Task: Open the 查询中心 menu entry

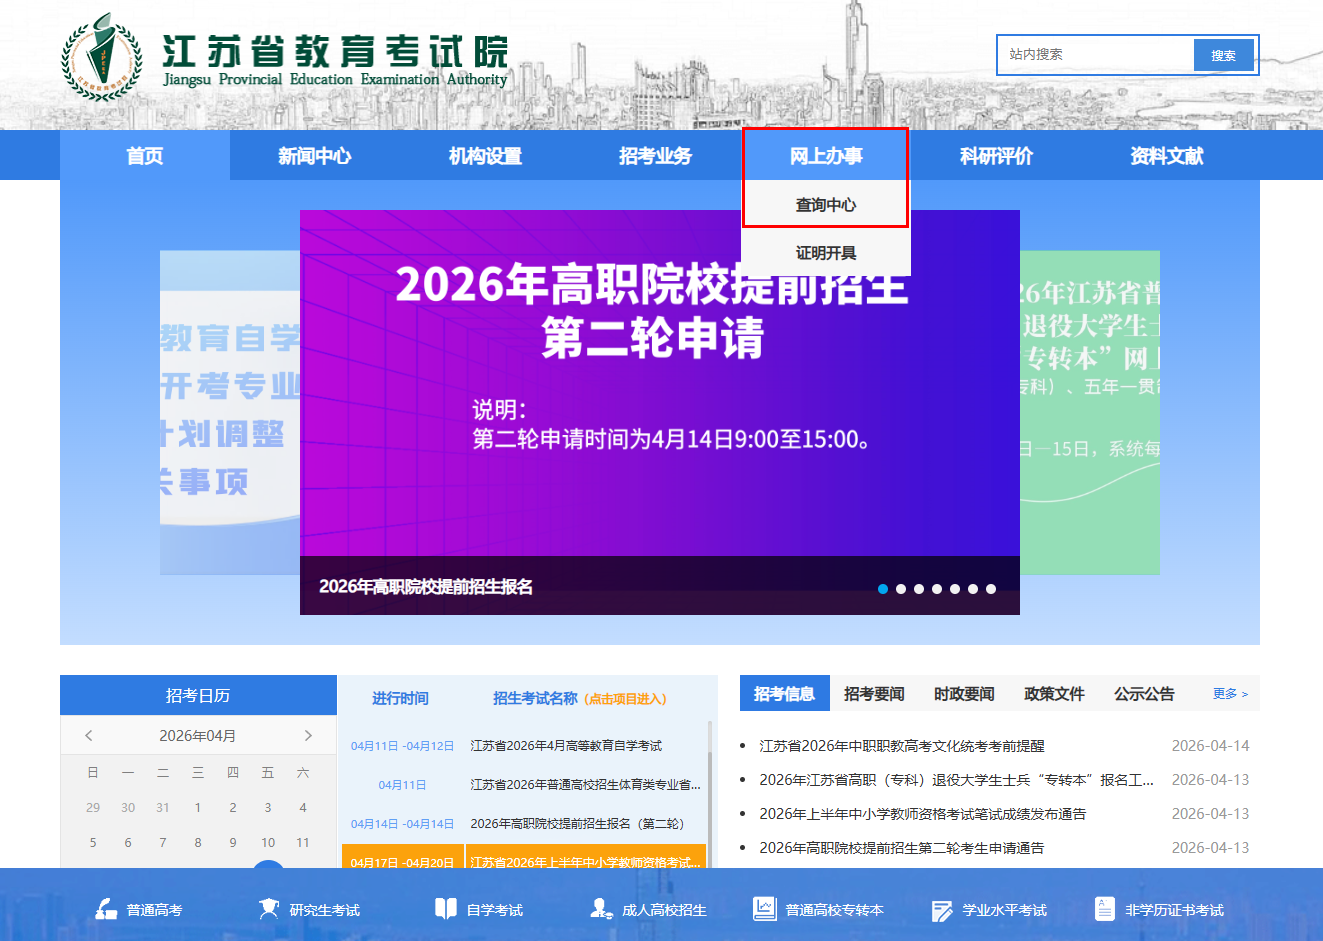Action: click(824, 203)
